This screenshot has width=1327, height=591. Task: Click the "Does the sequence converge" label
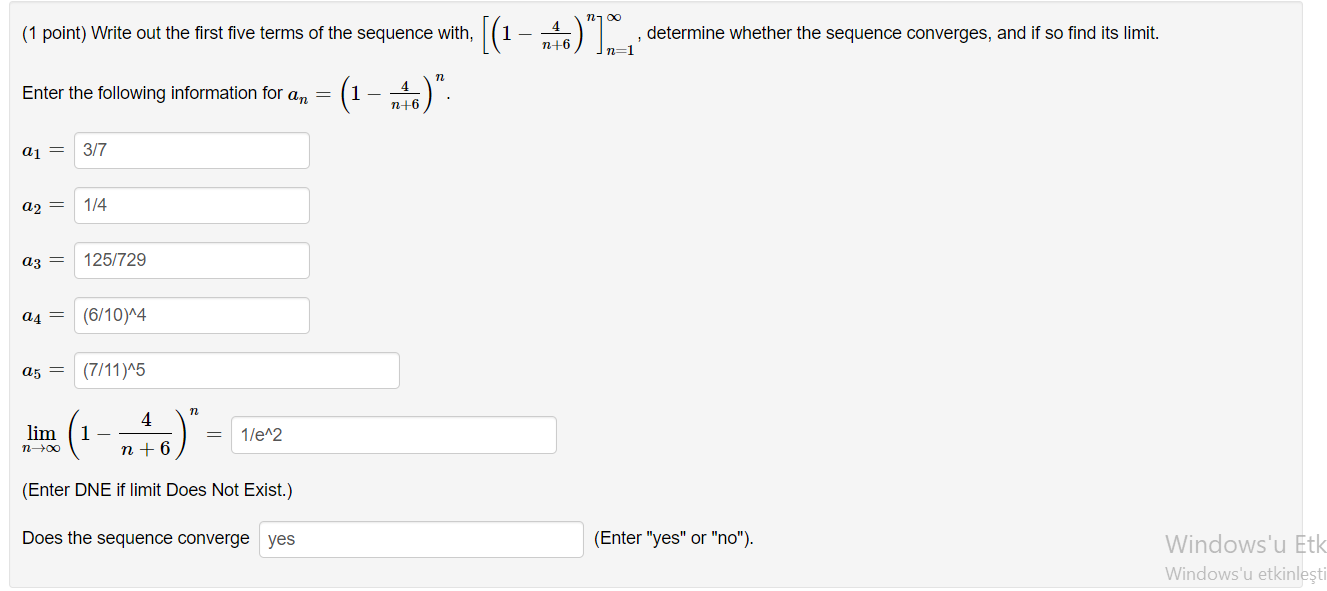[136, 538]
